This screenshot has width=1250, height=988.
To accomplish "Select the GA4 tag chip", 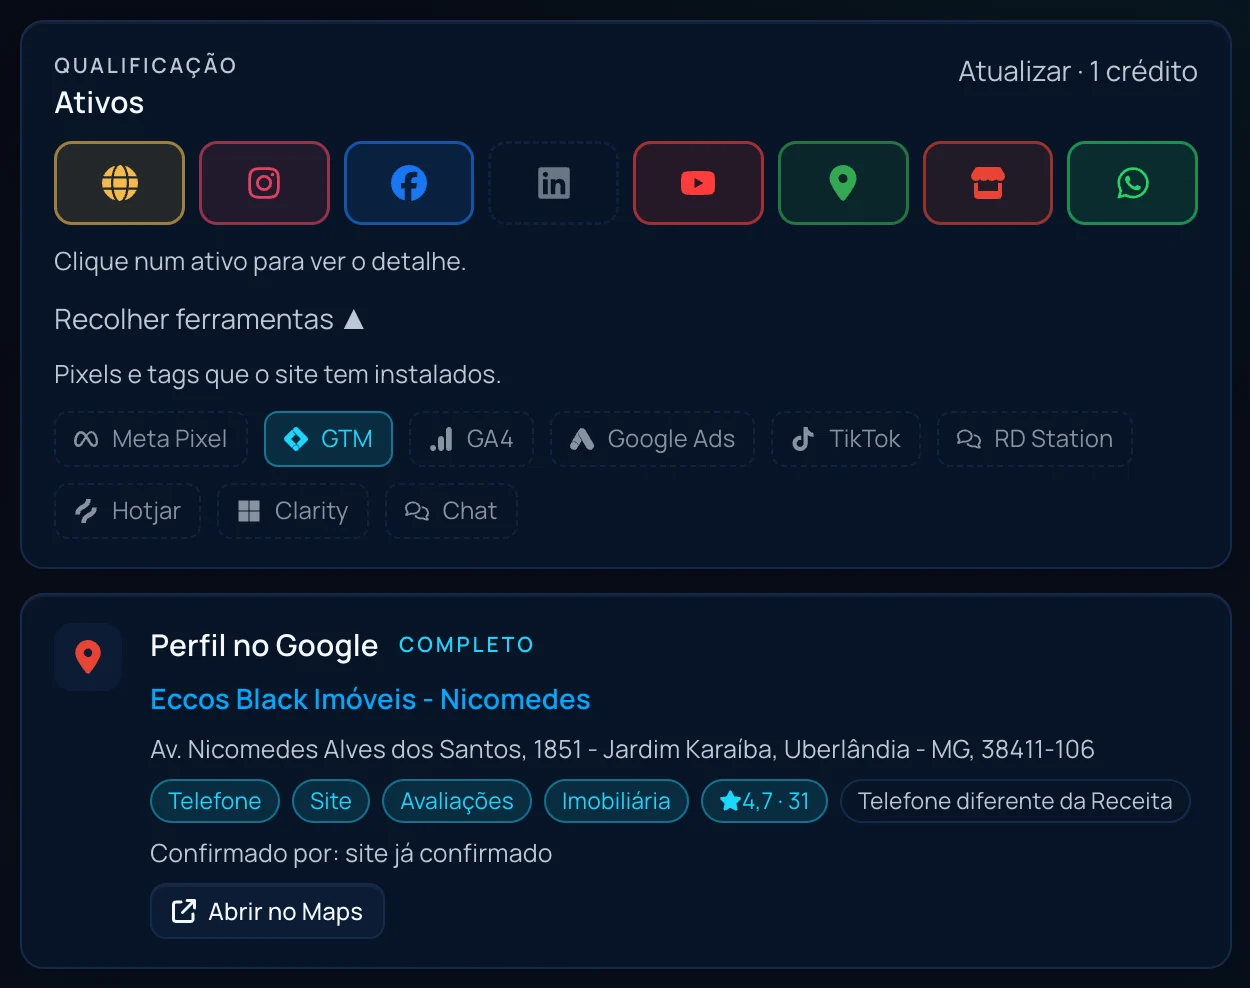I will point(471,439).
